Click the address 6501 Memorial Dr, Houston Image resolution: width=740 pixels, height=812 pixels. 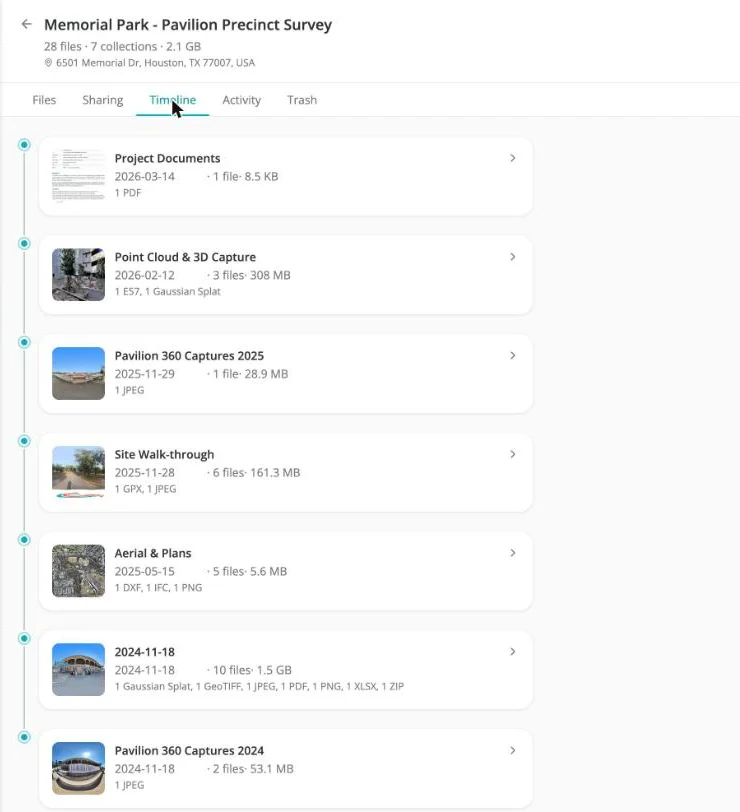coord(155,63)
